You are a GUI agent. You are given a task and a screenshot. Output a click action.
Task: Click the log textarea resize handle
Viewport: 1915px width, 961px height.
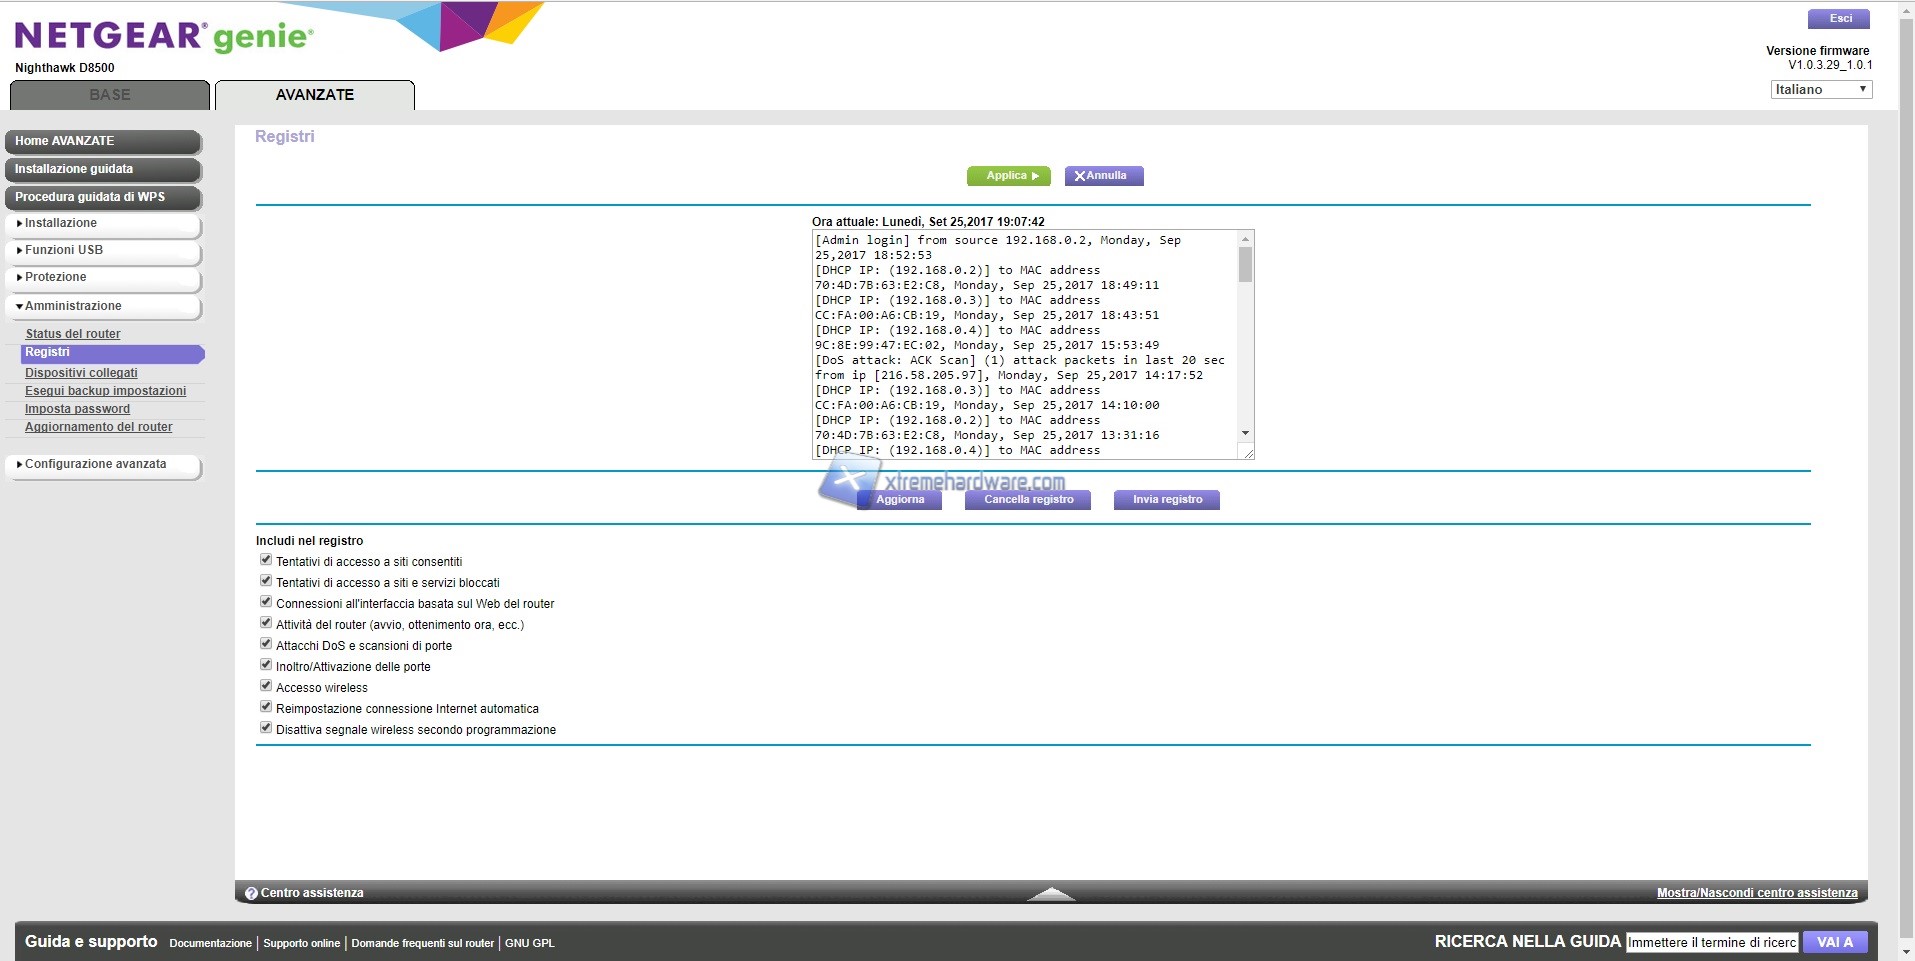click(1247, 453)
